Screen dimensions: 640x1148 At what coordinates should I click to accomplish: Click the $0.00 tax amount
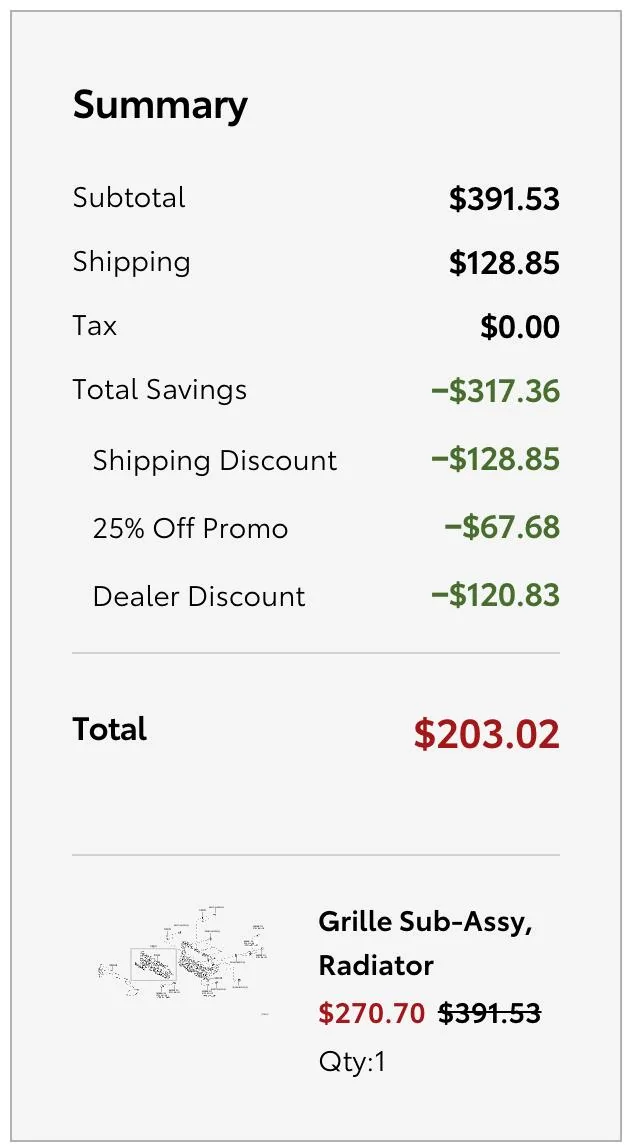point(520,327)
